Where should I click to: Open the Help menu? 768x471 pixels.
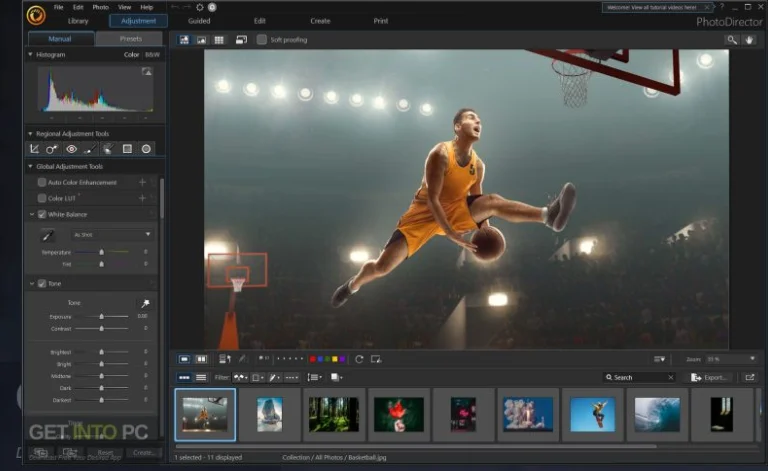[146, 7]
